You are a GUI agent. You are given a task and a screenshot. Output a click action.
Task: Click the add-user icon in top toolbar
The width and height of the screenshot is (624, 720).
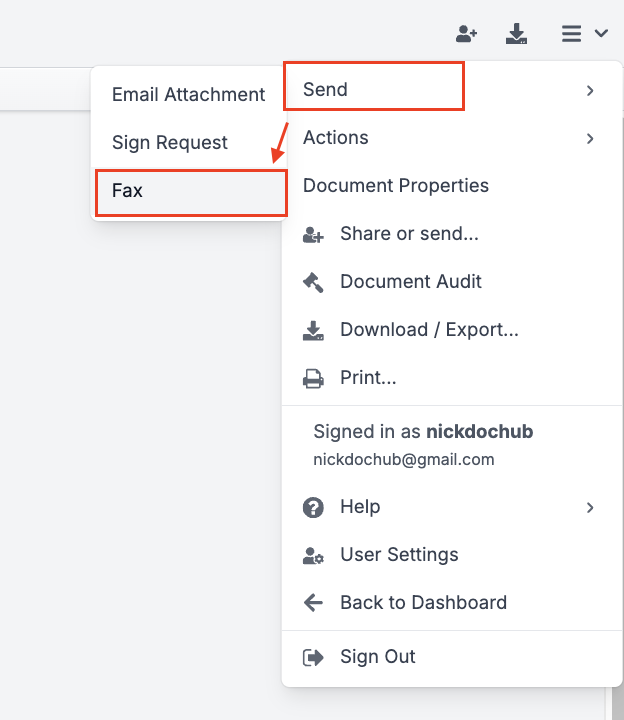(x=467, y=34)
